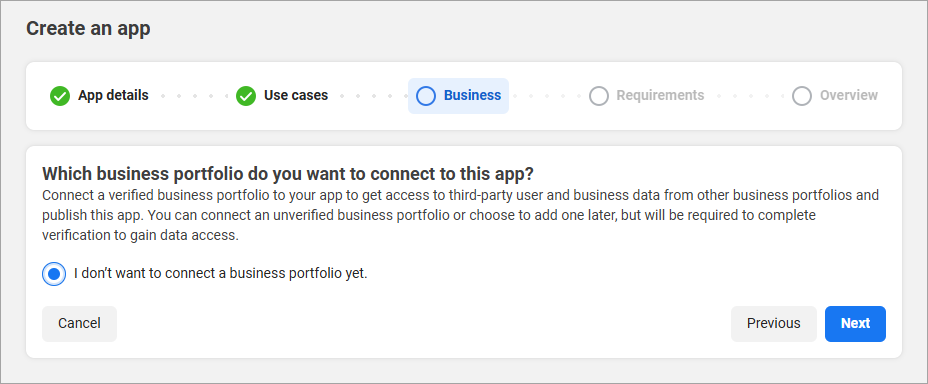This screenshot has height=384, width=928.
Task: Open the Overview step label
Action: pos(849,95)
